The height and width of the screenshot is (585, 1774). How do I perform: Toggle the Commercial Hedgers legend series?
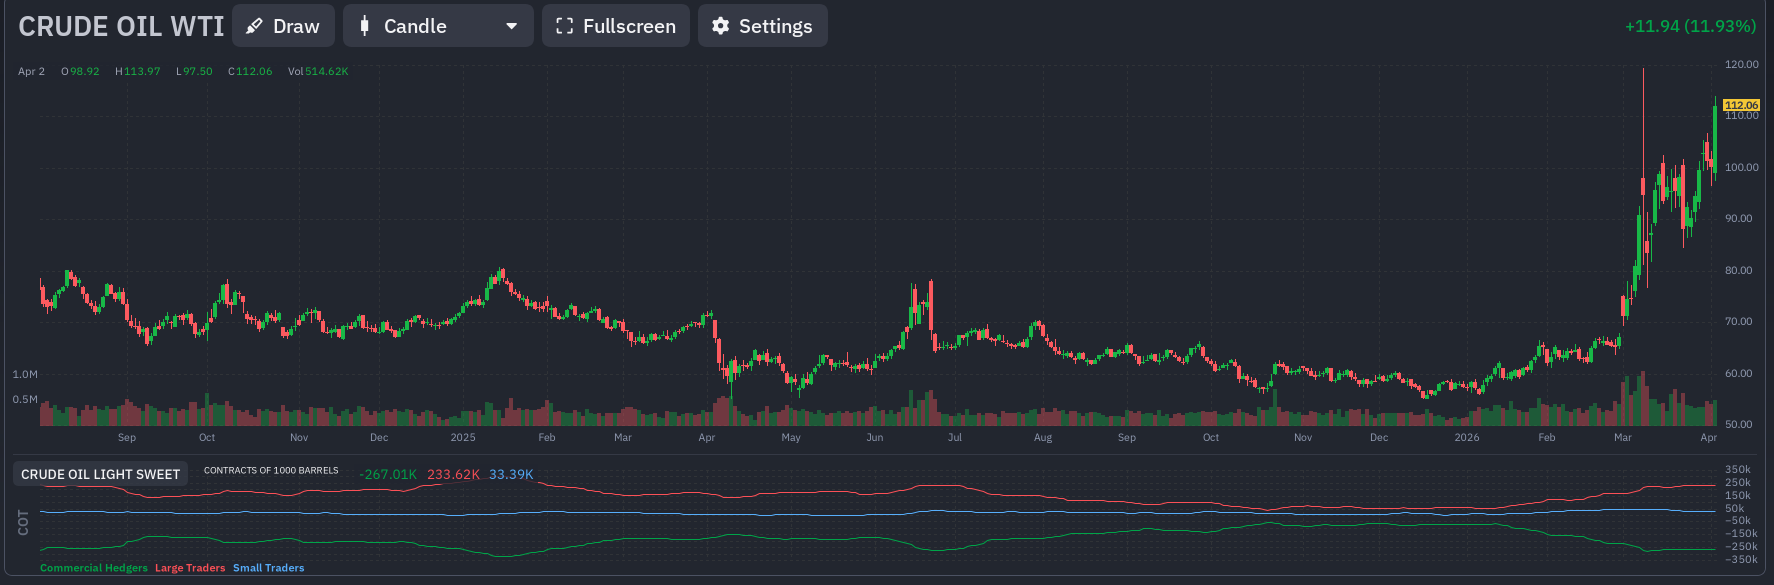click(94, 568)
